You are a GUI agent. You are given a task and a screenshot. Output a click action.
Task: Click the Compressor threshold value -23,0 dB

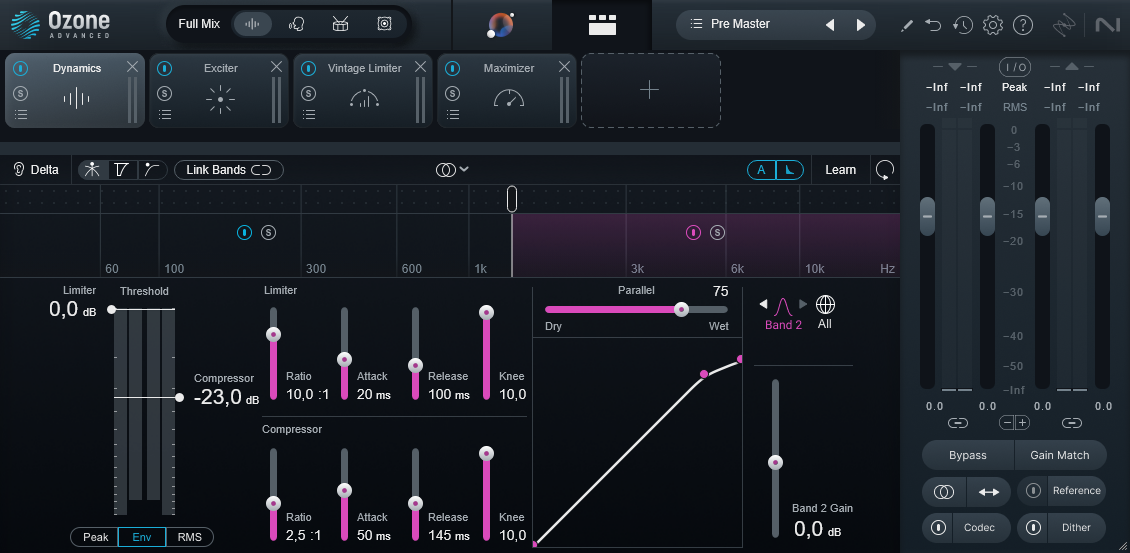click(x=226, y=398)
